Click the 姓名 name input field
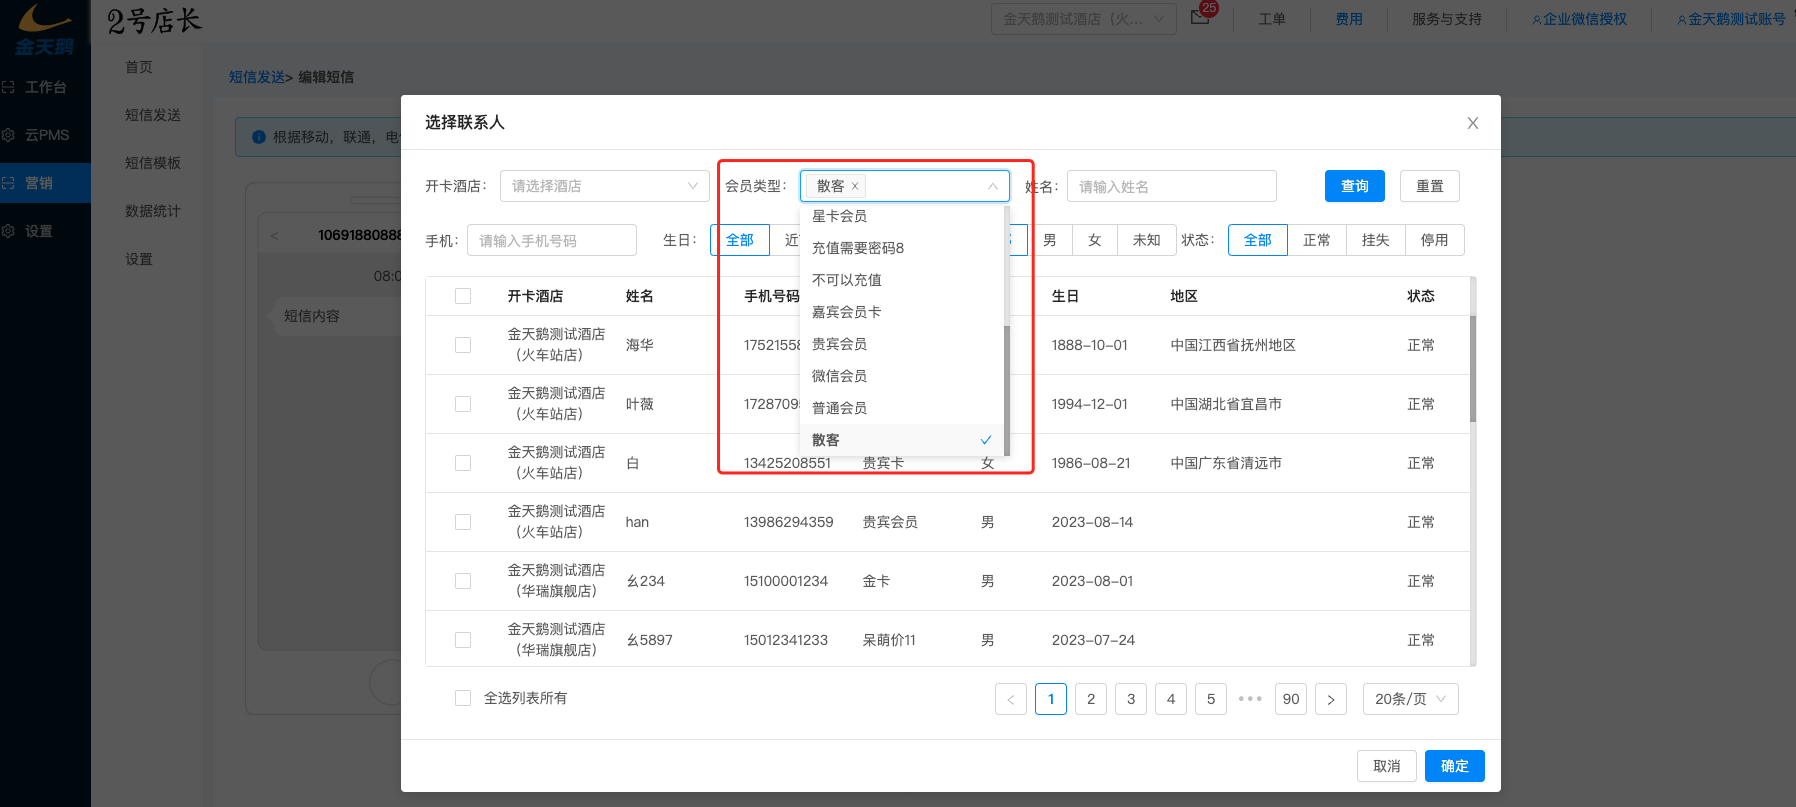 coord(1172,186)
